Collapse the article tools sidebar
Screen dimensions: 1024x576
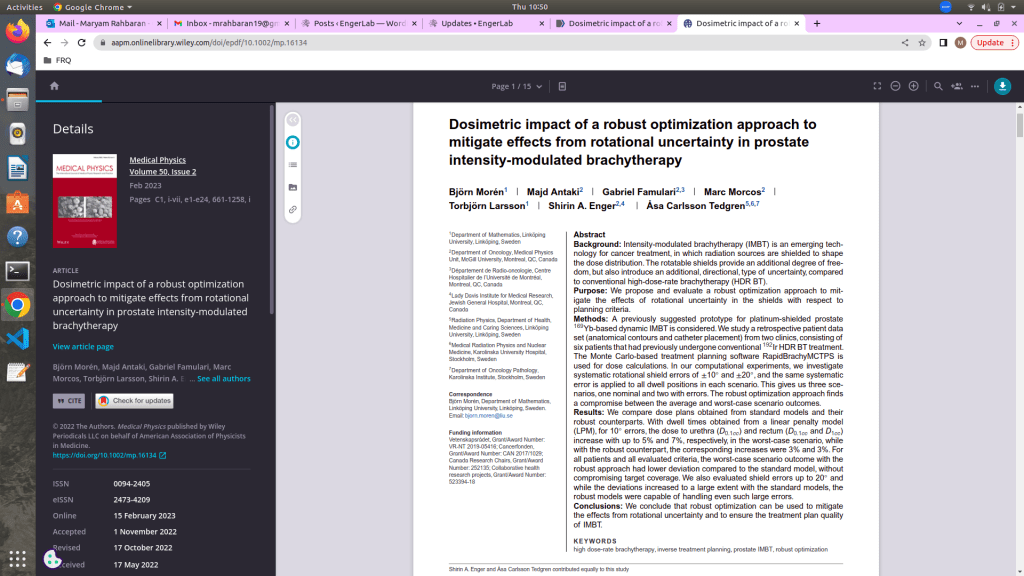coord(293,120)
